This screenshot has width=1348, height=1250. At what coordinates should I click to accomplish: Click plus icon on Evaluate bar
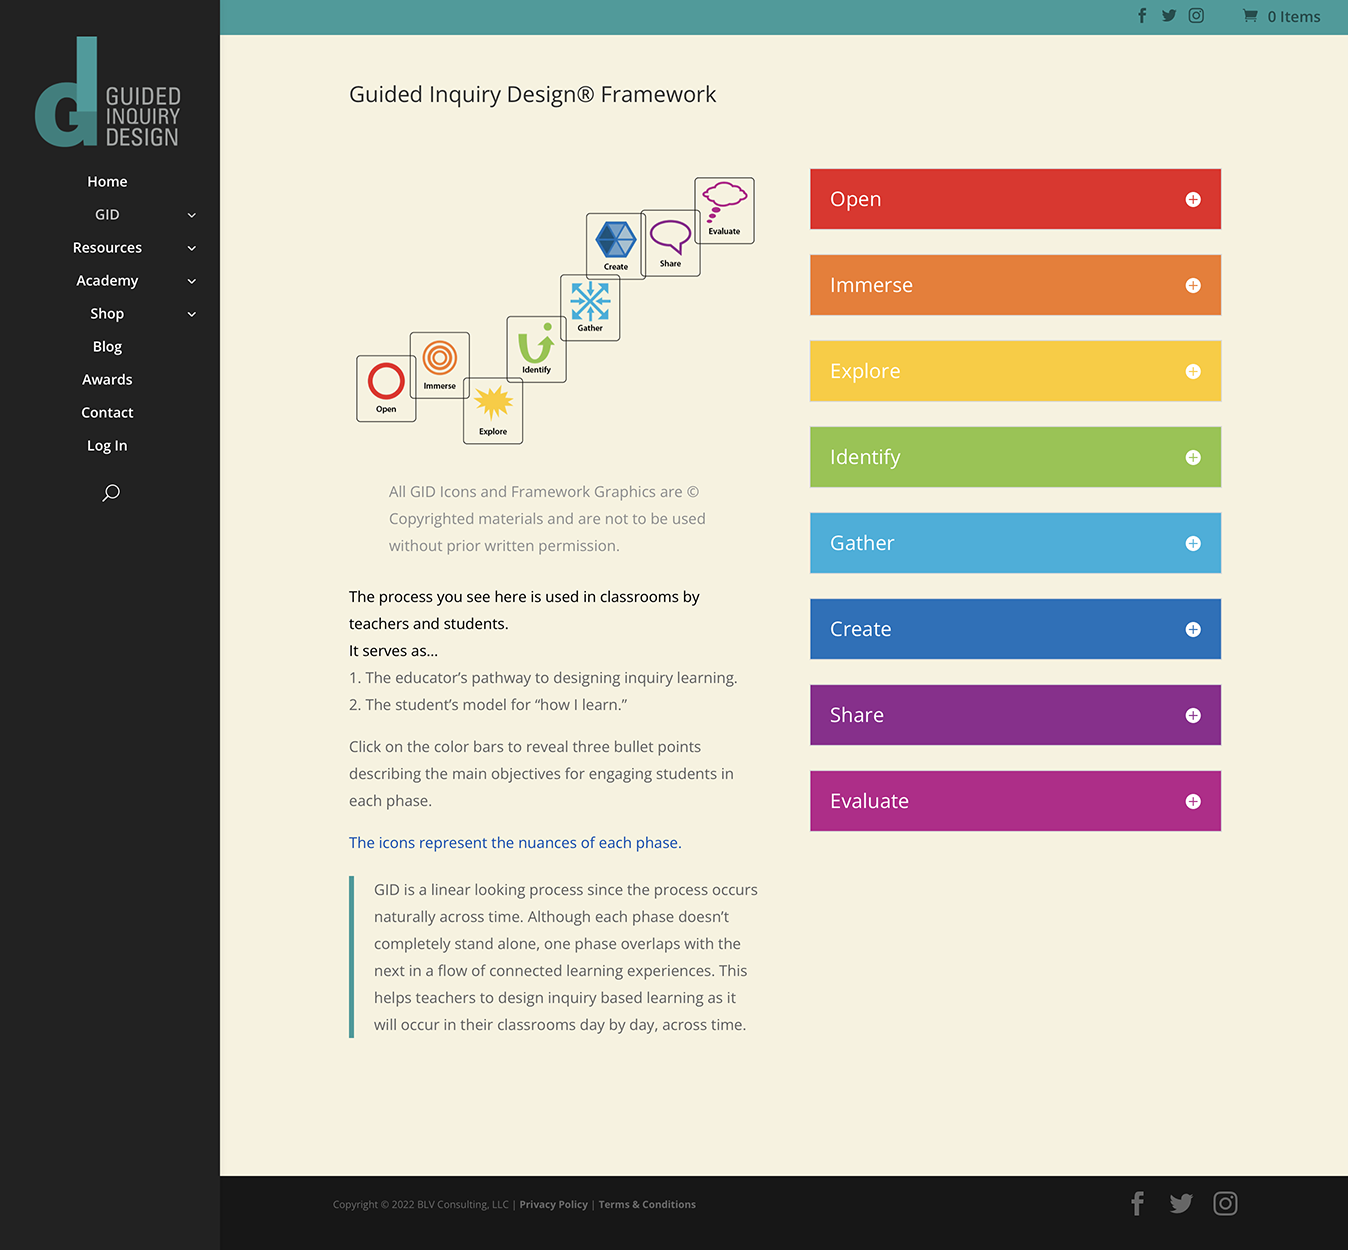1193,801
